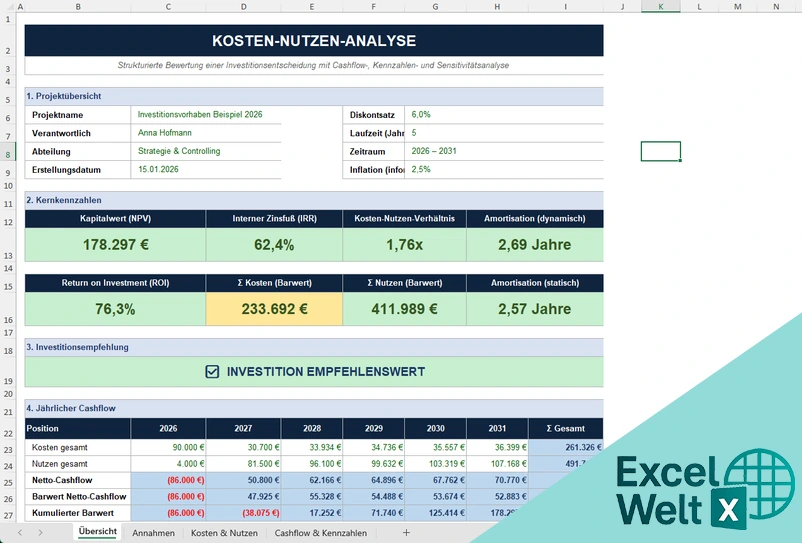Select the Strategie & Controlling cell
The height and width of the screenshot is (543, 802).
206,151
